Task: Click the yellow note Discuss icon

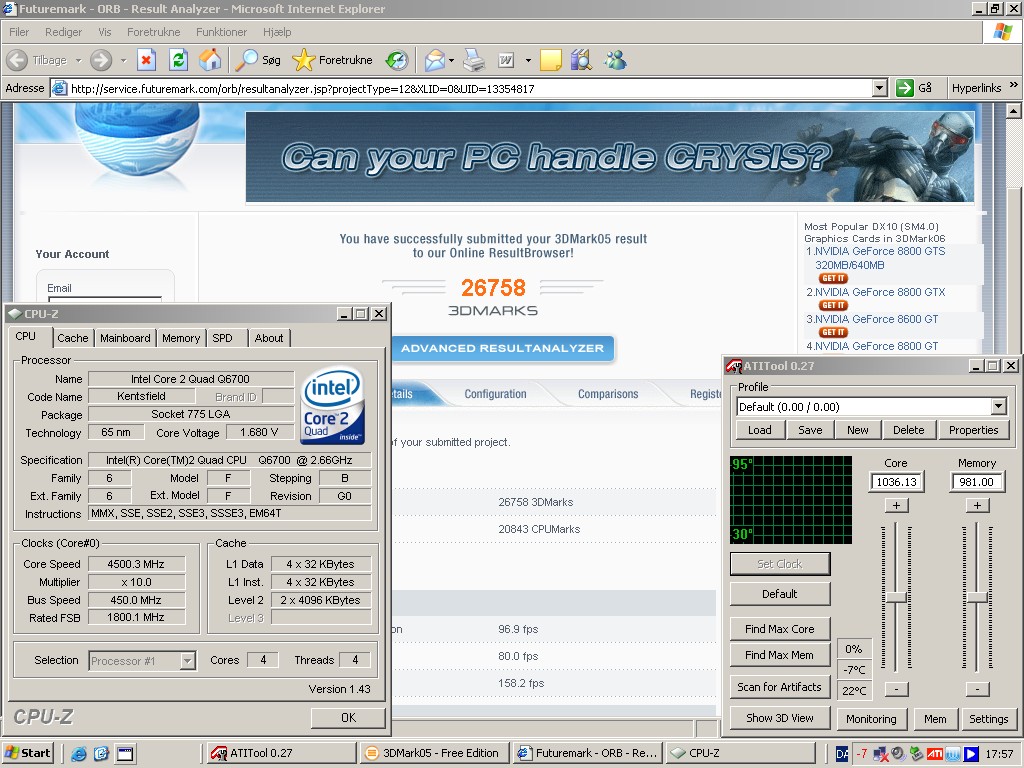Action: [x=550, y=60]
